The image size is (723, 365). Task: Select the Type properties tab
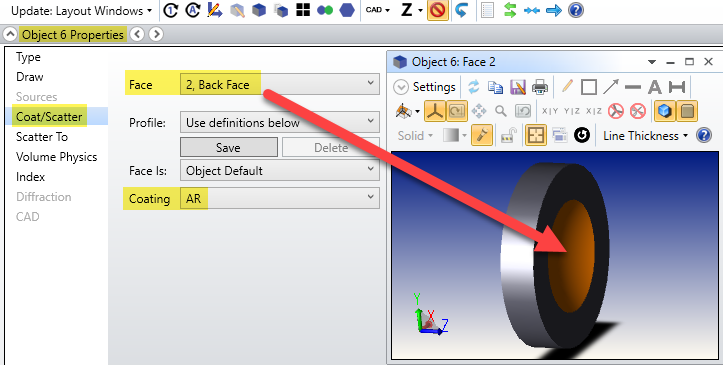(29, 57)
